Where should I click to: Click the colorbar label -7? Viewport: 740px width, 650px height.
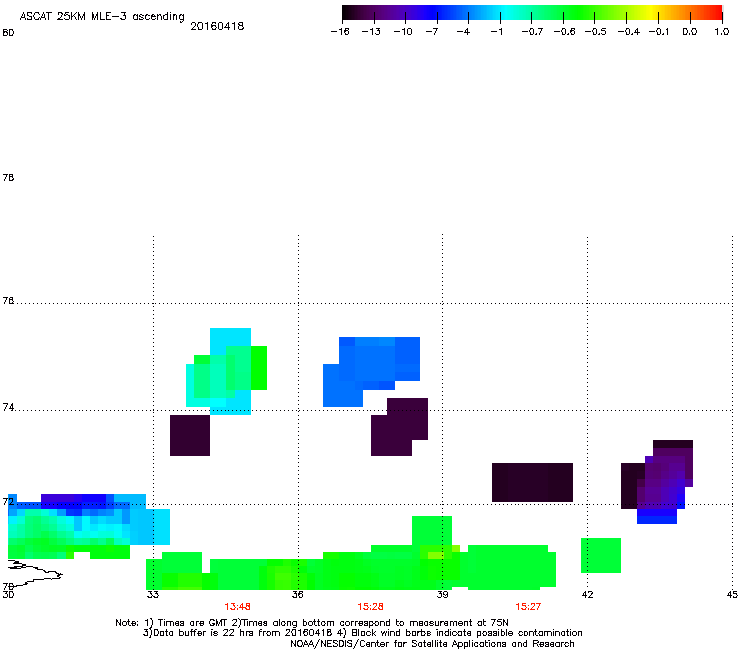(432, 32)
